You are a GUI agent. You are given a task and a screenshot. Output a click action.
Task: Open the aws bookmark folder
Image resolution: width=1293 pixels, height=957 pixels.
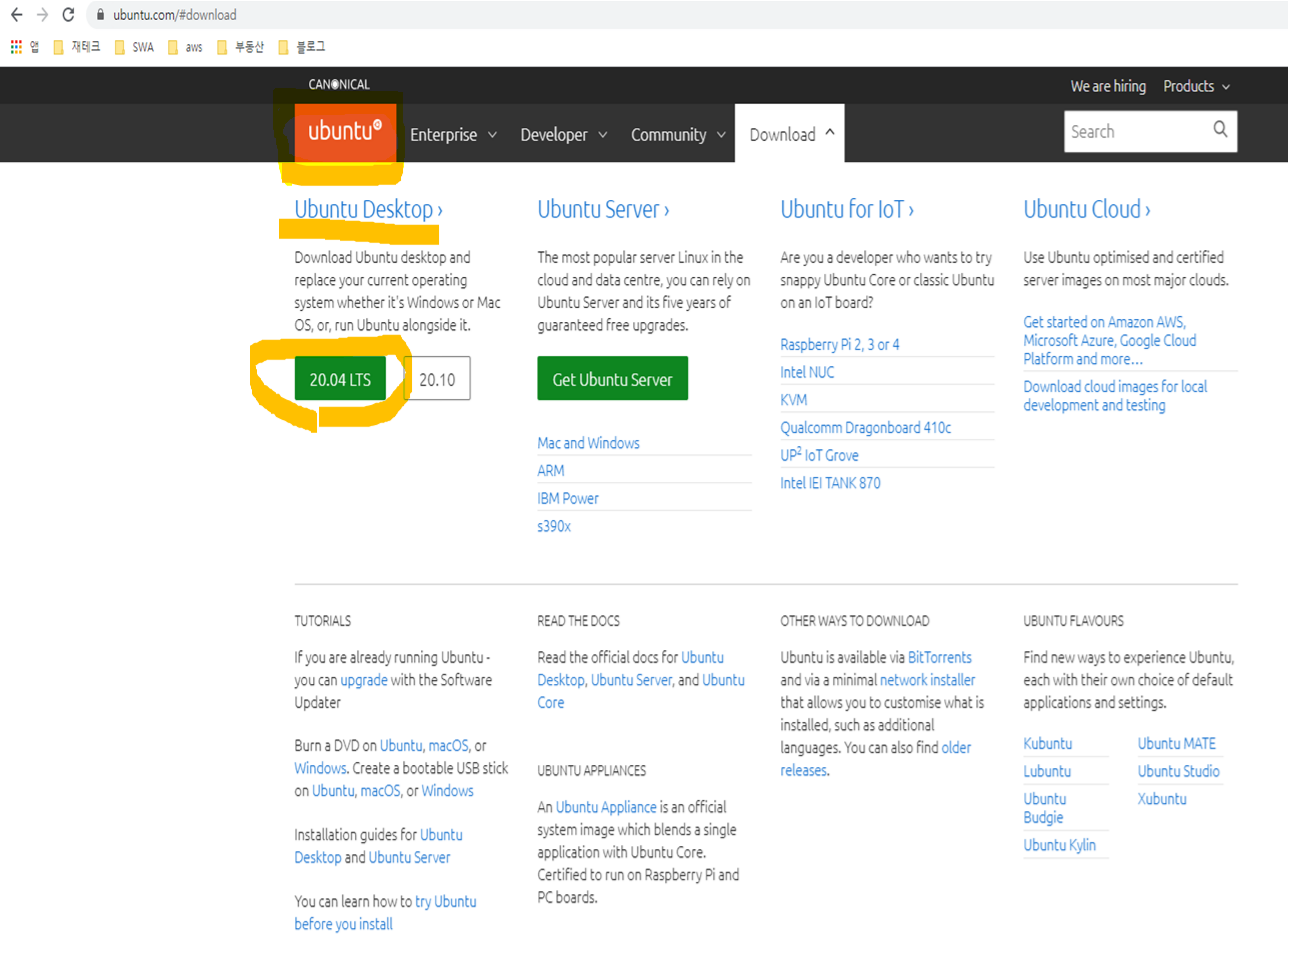185,47
